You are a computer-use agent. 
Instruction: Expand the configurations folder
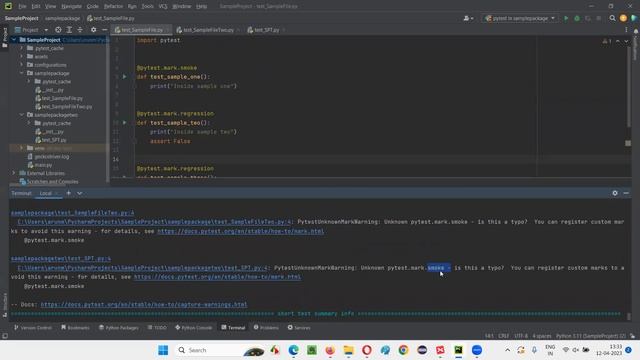pos(22,64)
